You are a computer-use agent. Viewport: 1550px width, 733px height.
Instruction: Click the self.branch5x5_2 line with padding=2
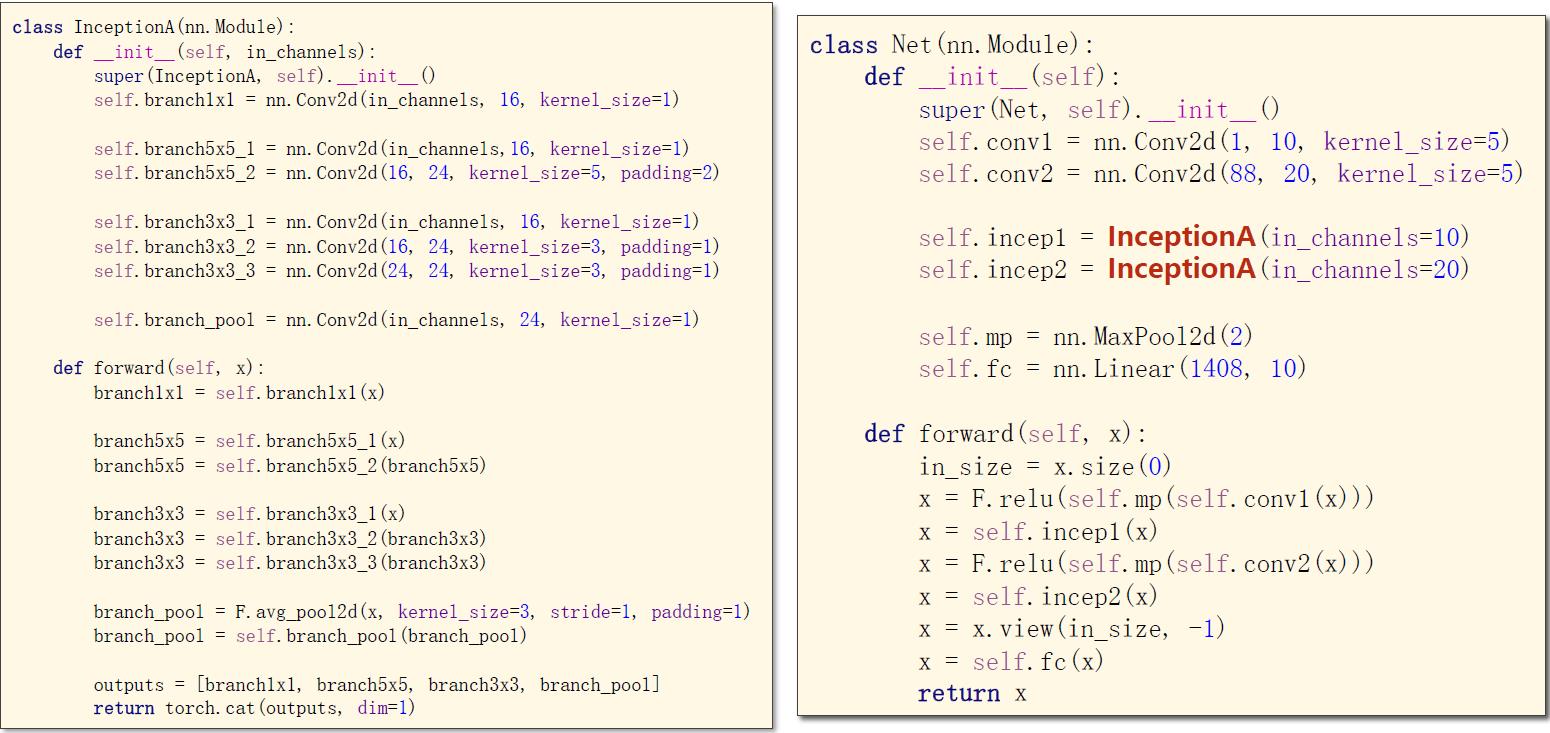407,174
